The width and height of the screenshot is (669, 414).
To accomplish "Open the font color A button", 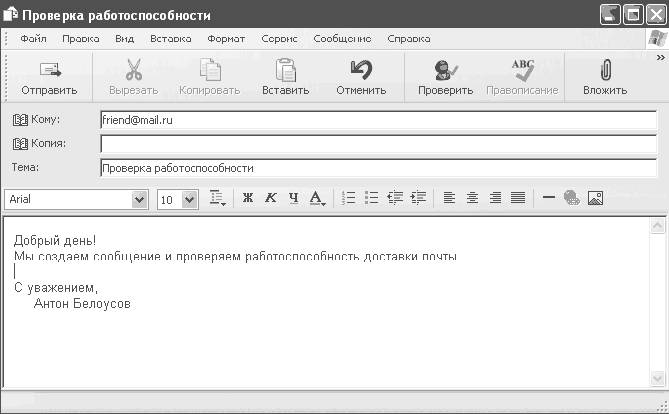I will point(317,198).
